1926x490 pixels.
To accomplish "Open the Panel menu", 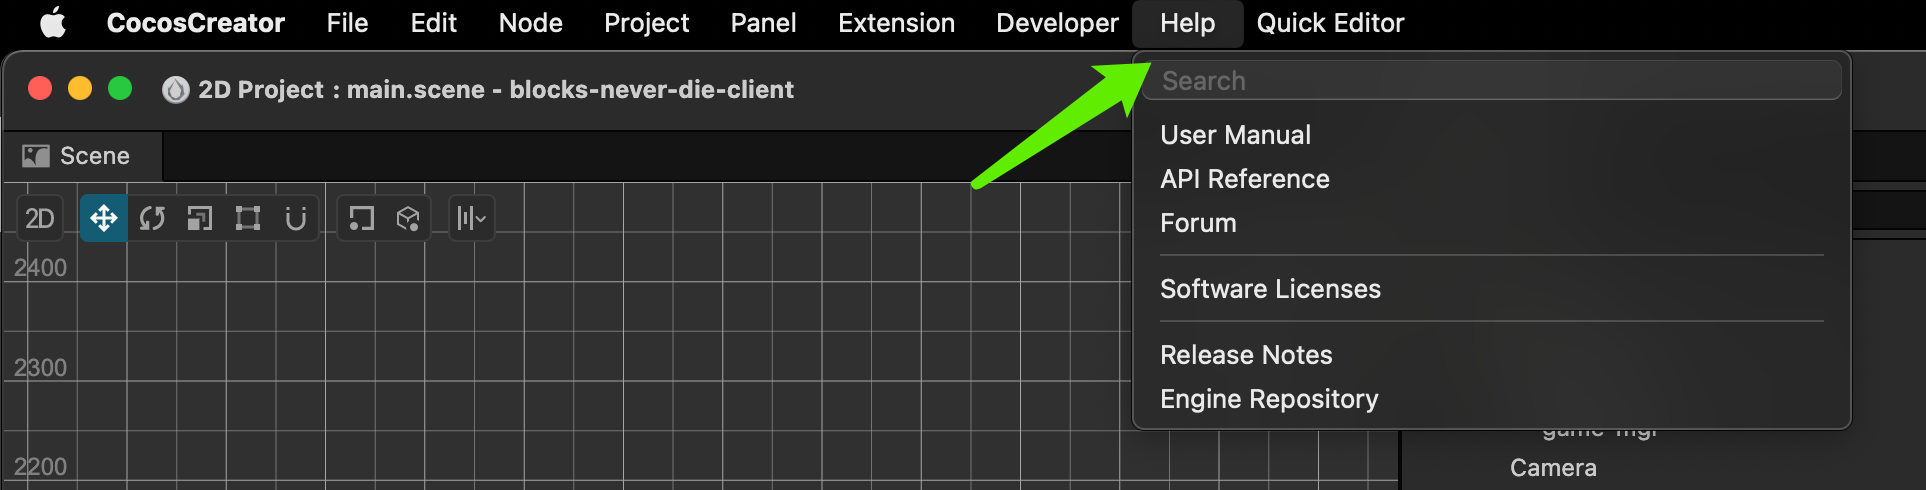I will pyautogui.click(x=763, y=23).
